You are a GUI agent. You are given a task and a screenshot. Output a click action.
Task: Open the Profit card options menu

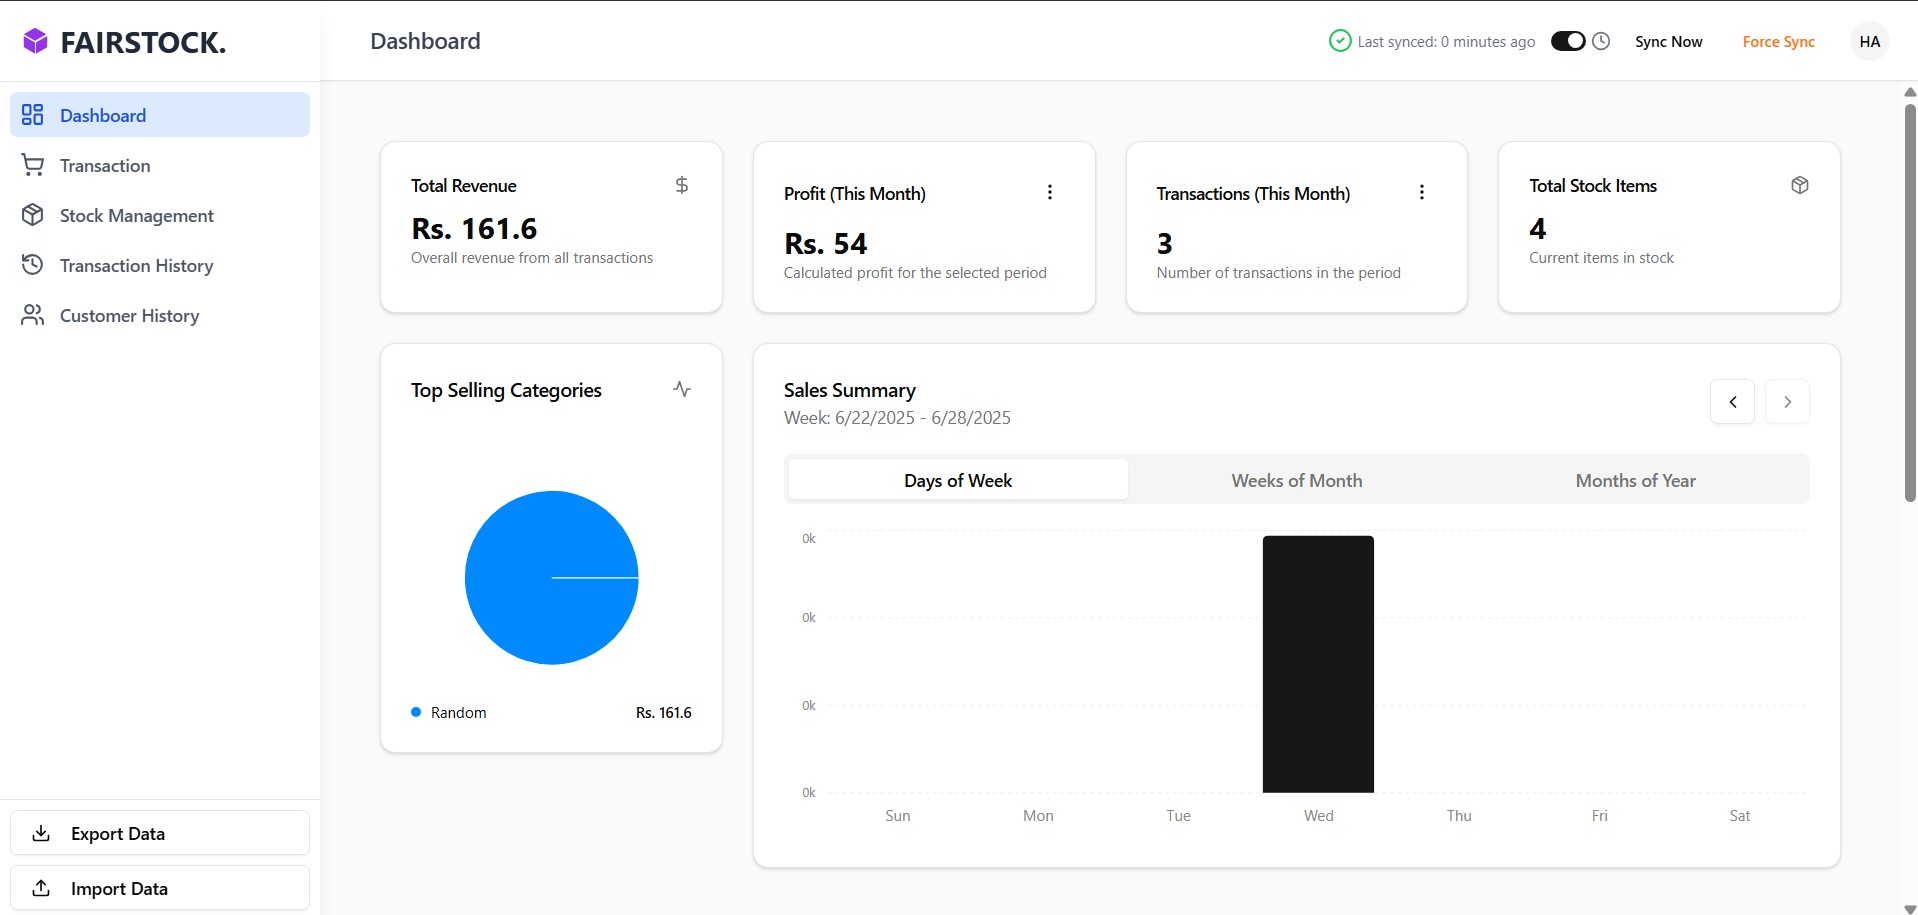tap(1049, 192)
